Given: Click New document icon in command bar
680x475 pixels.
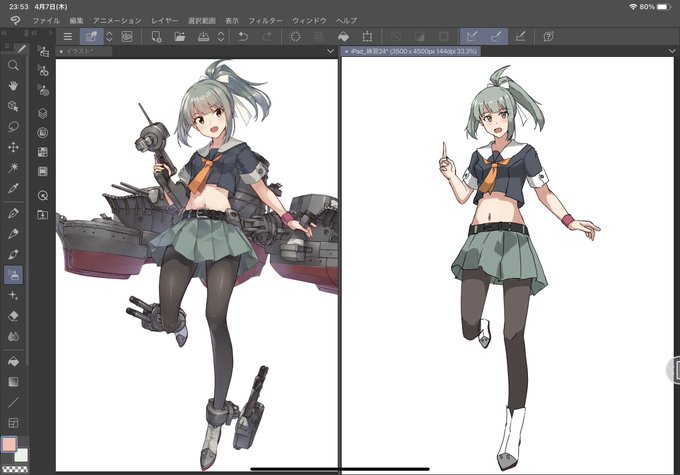Looking at the screenshot, I should (156, 36).
